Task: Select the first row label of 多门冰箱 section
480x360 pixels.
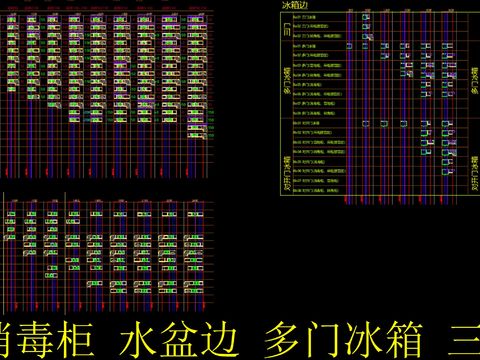Action: (x=304, y=46)
